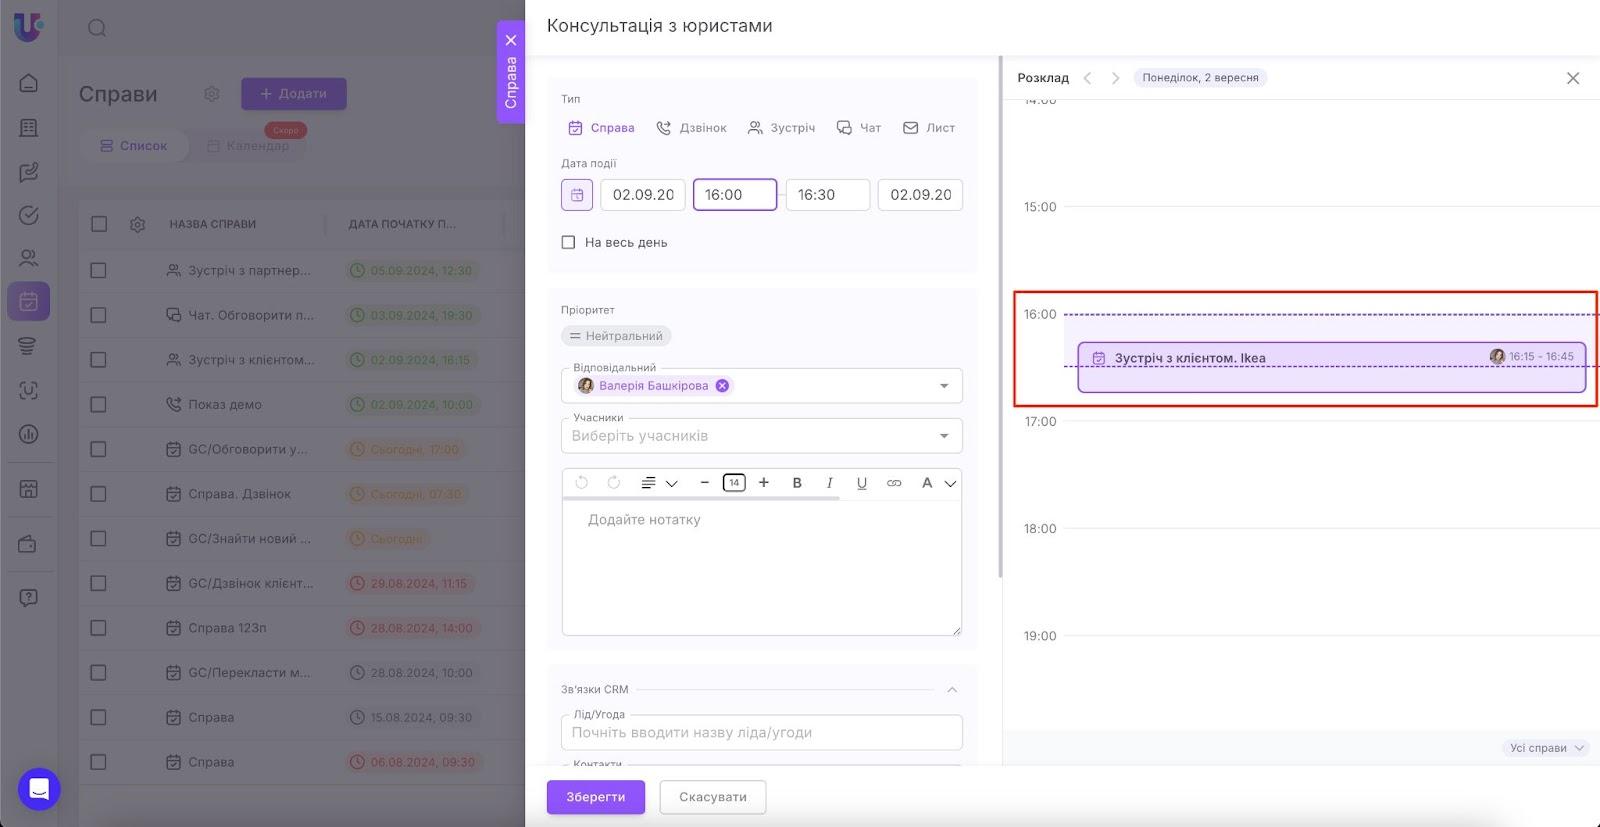Undo the last note edit

pyautogui.click(x=582, y=483)
